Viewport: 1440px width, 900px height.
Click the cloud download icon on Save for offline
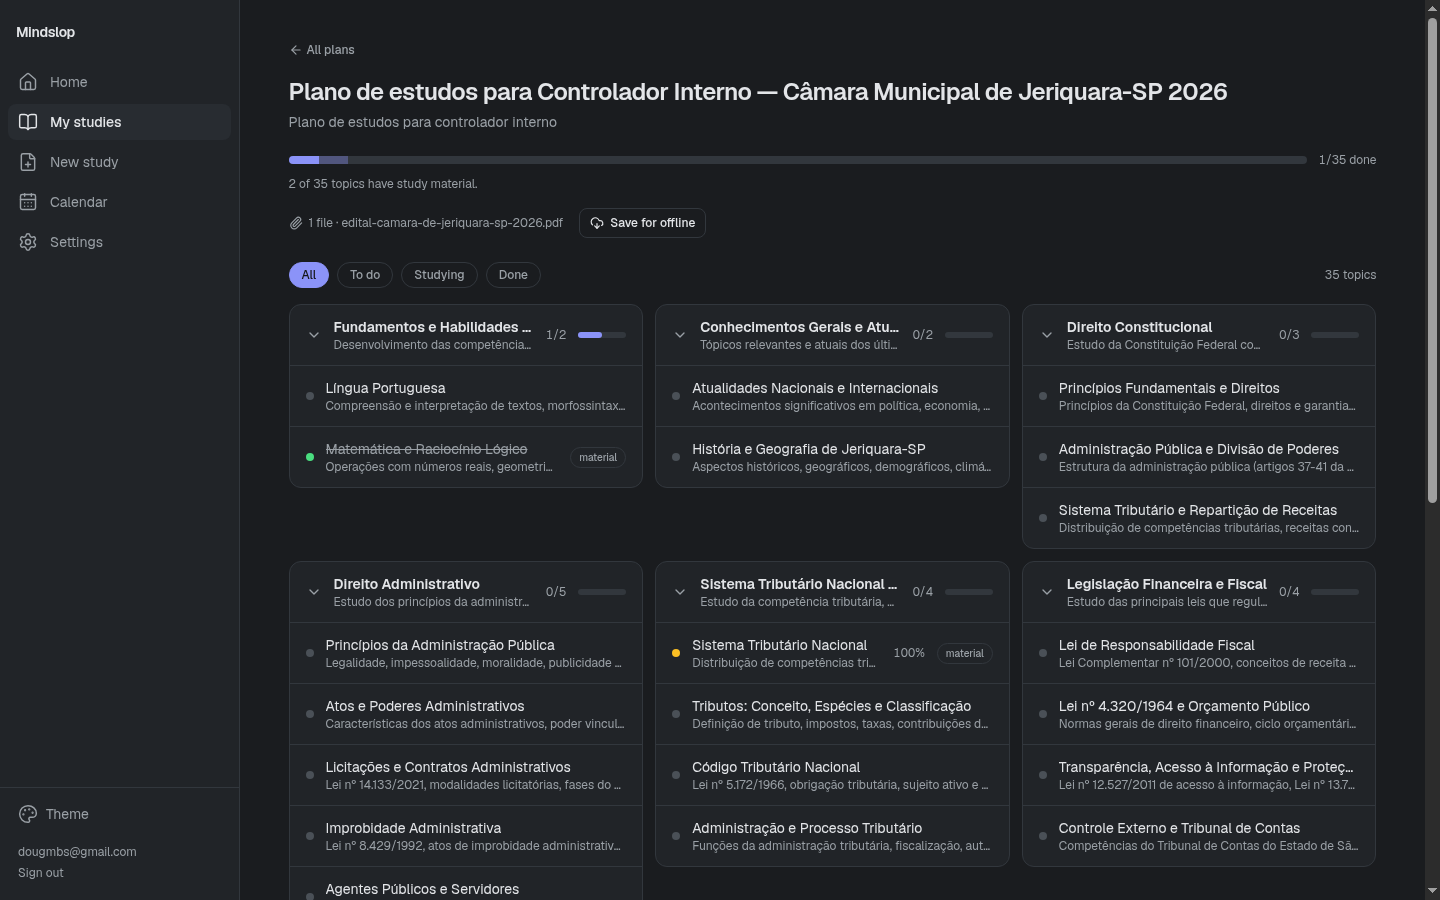[597, 223]
